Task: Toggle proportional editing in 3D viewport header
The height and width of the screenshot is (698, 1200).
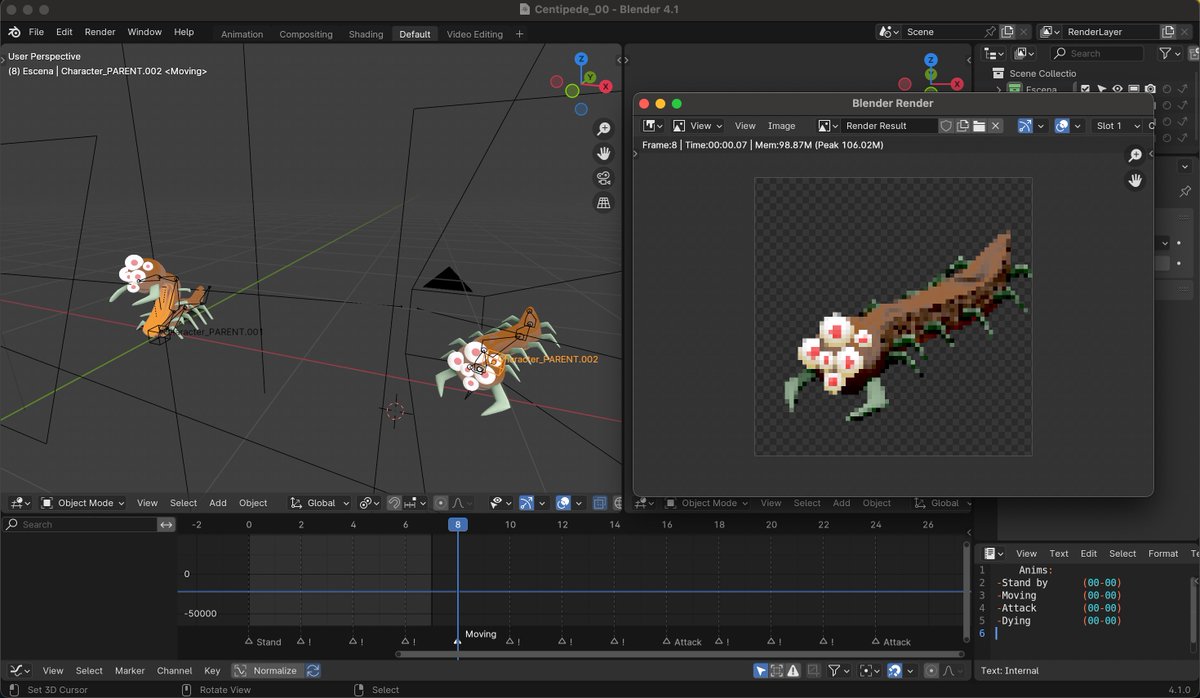Action: [441, 503]
